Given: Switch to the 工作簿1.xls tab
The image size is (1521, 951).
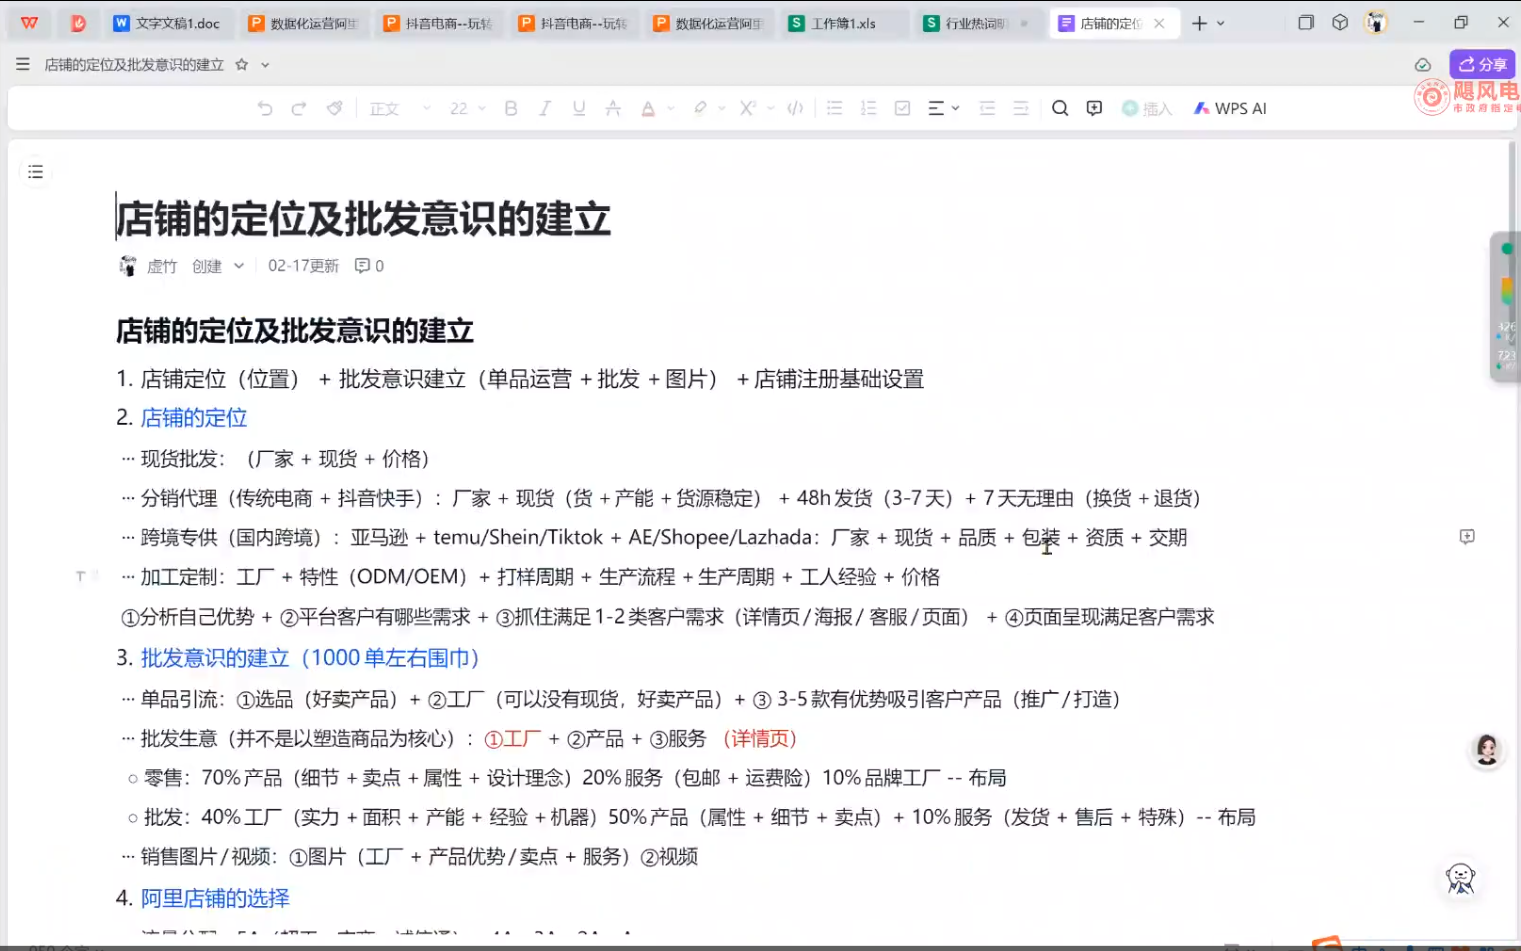Looking at the screenshot, I should click(843, 23).
